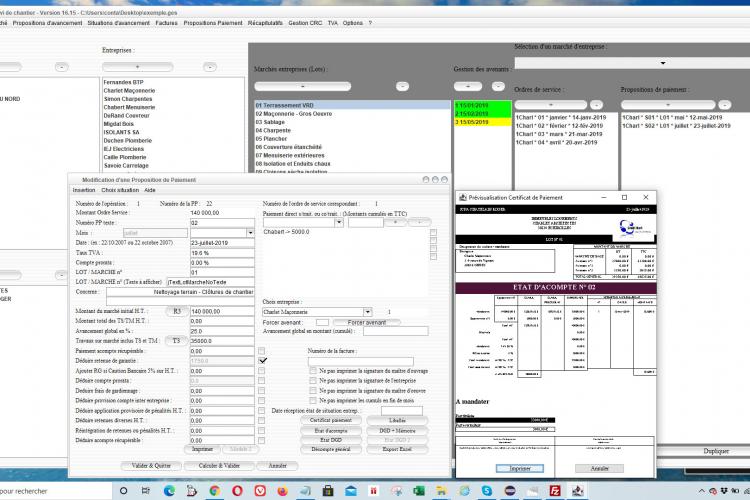Viewport: 750px width, 500px height.
Task: Open the Paiement direct s/trait. dropdown
Action: point(339,222)
